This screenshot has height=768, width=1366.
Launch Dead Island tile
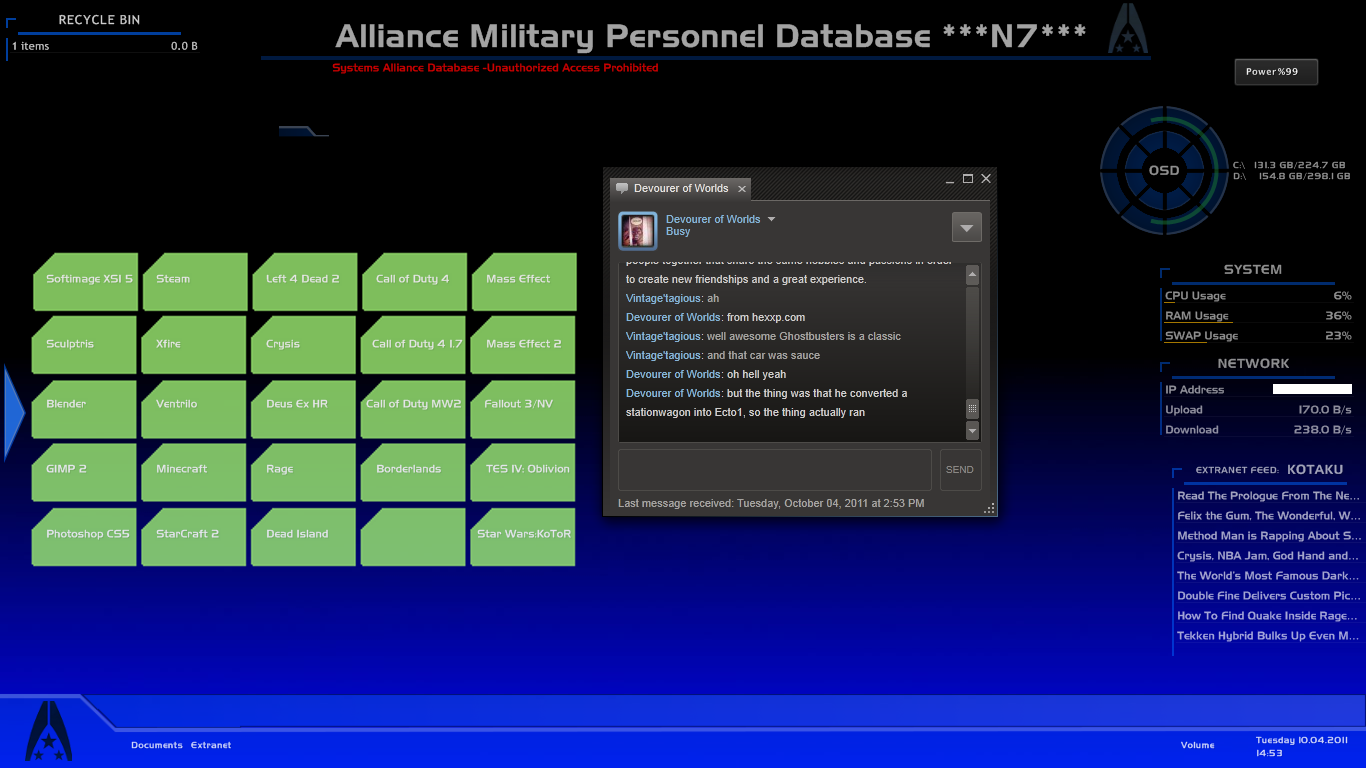(x=304, y=538)
